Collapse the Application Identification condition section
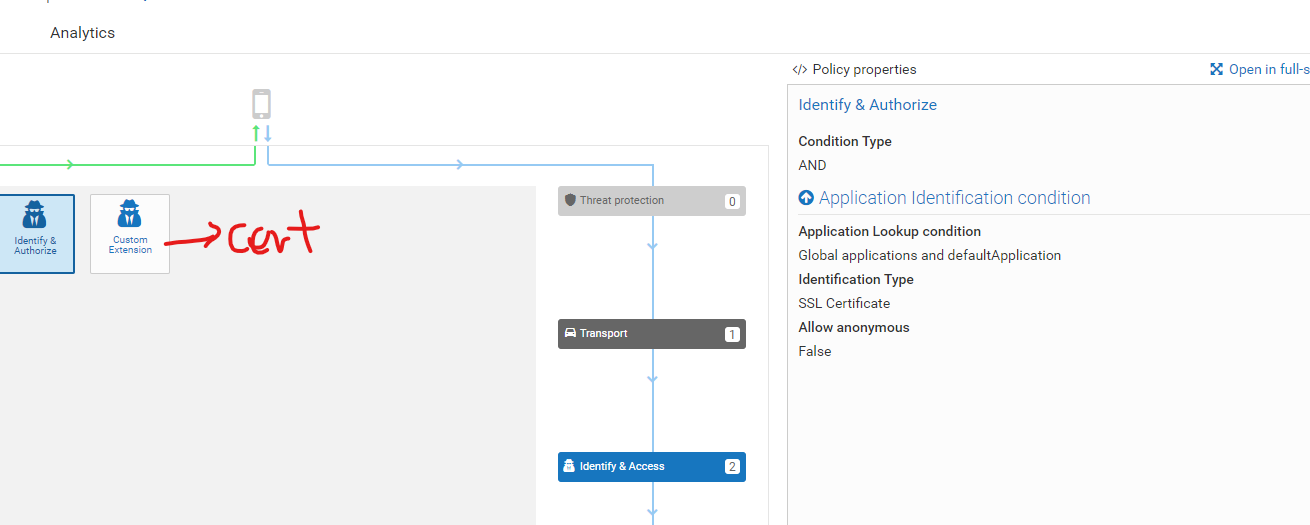The image size is (1310, 525). click(806, 198)
